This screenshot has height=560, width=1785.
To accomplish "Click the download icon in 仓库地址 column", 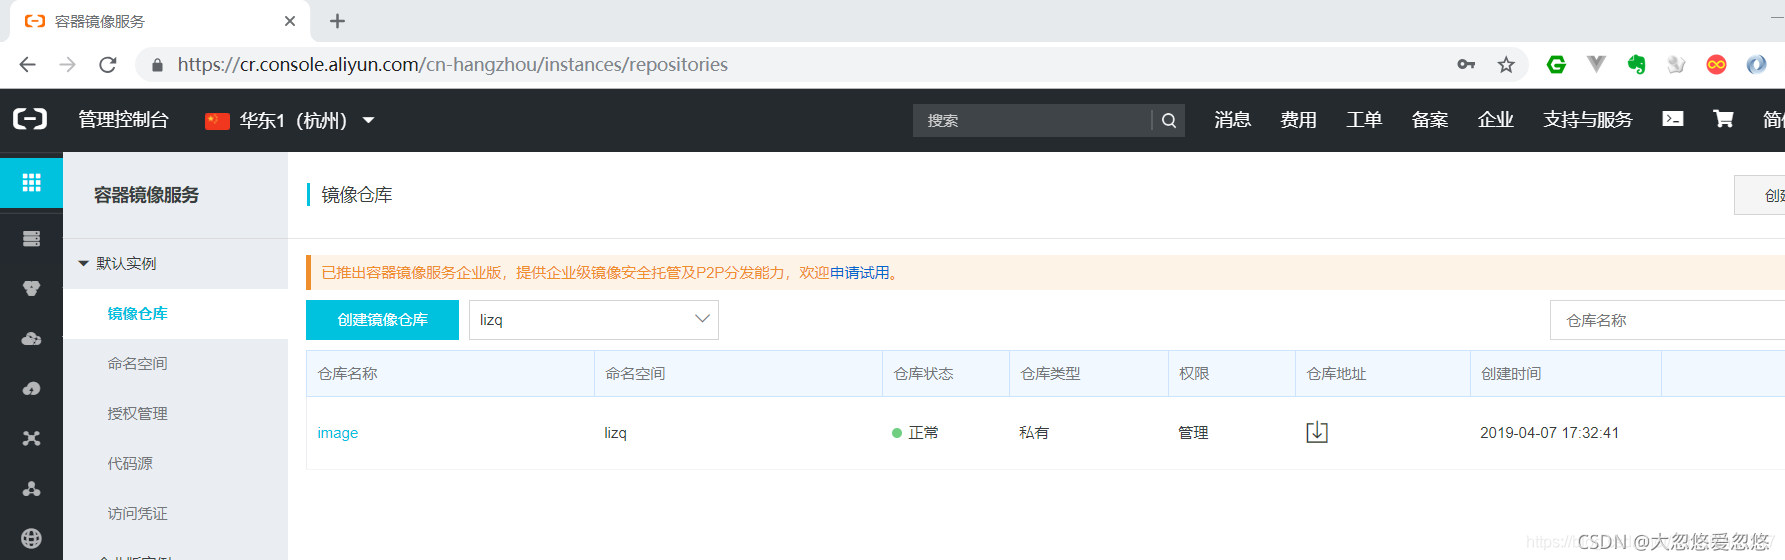I will point(1317,432).
